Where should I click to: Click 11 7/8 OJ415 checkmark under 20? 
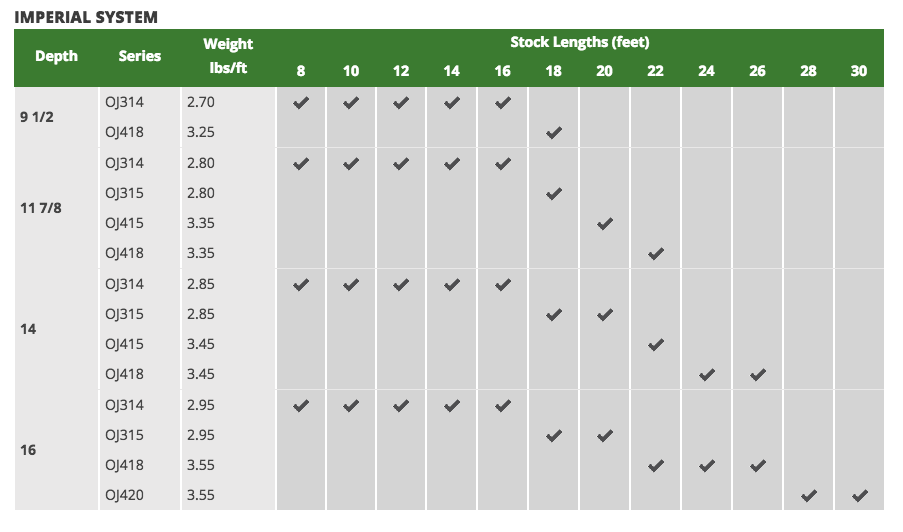coord(605,223)
